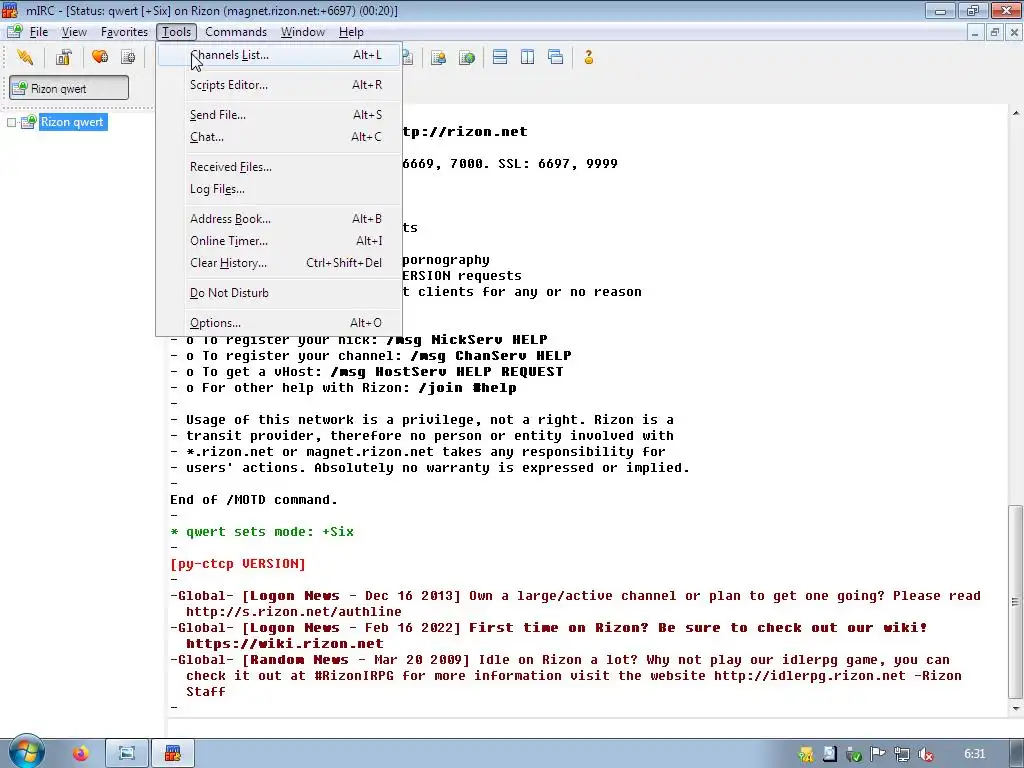Image resolution: width=1024 pixels, height=768 pixels.
Task: Select Rizon qwert in the treebar
Action: point(72,122)
